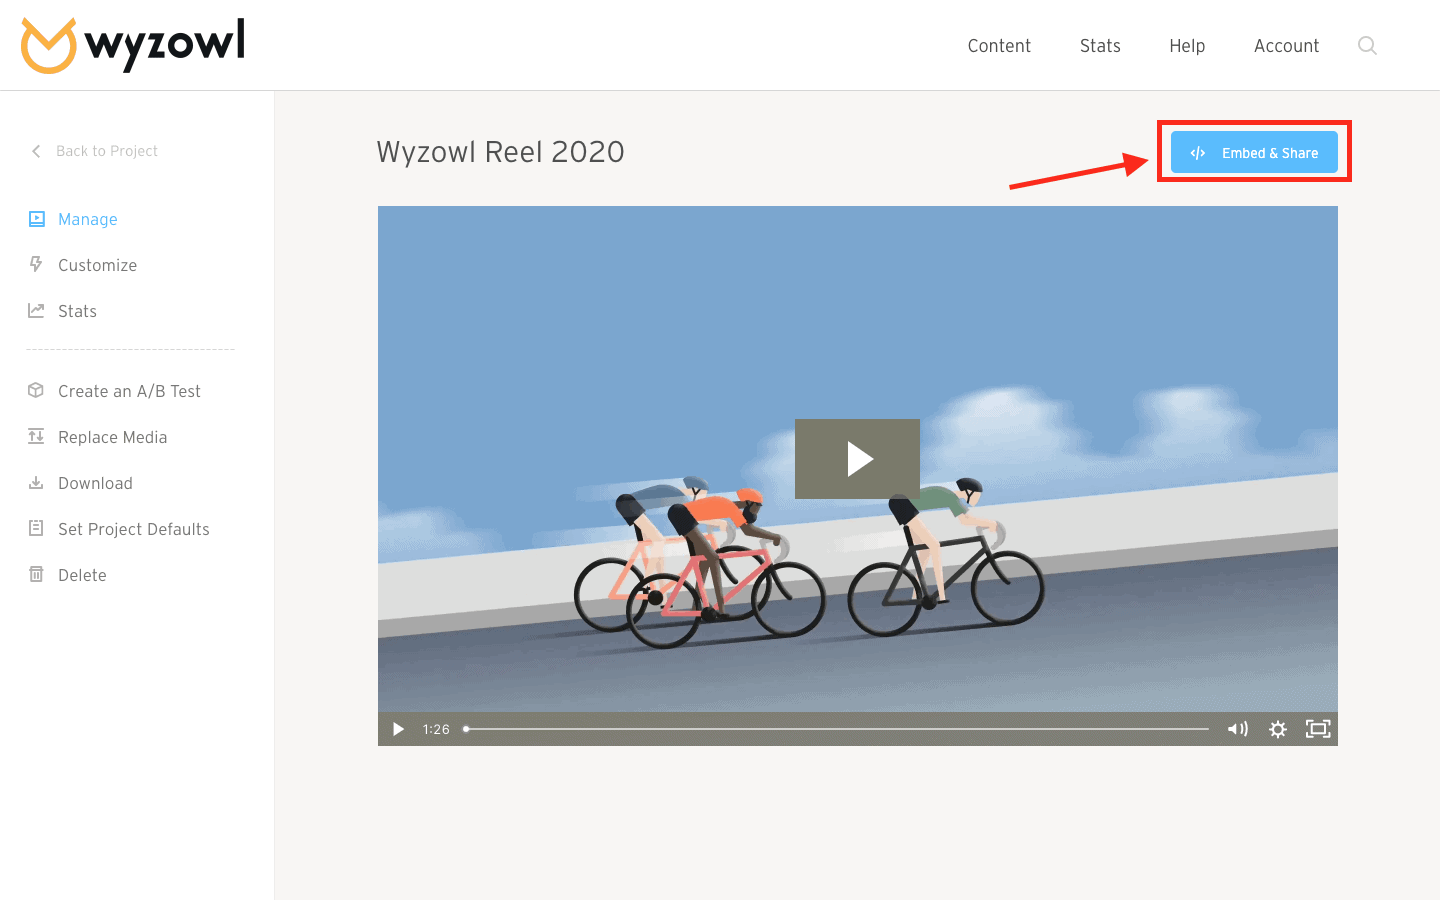This screenshot has height=900, width=1440.
Task: Click the sidebar Stats chart icon
Action: pyautogui.click(x=36, y=310)
